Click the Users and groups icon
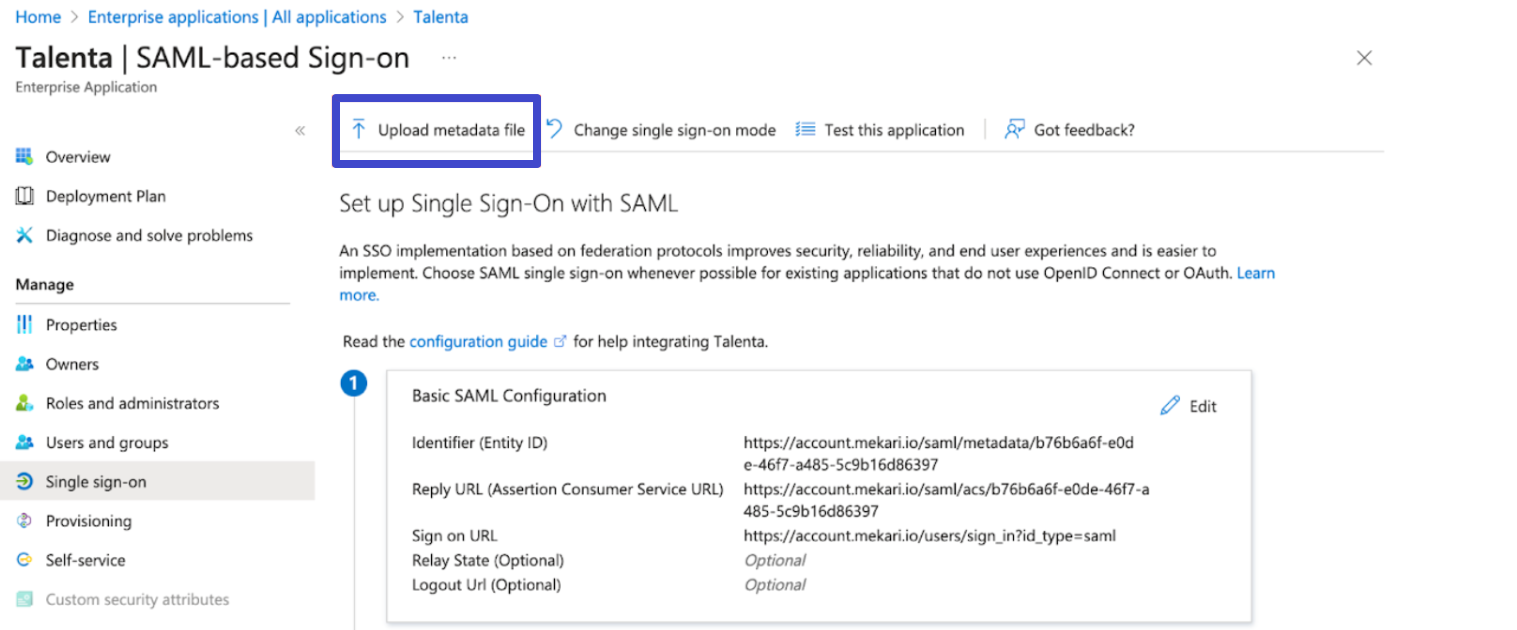This screenshot has width=1517, height=630. tap(25, 442)
